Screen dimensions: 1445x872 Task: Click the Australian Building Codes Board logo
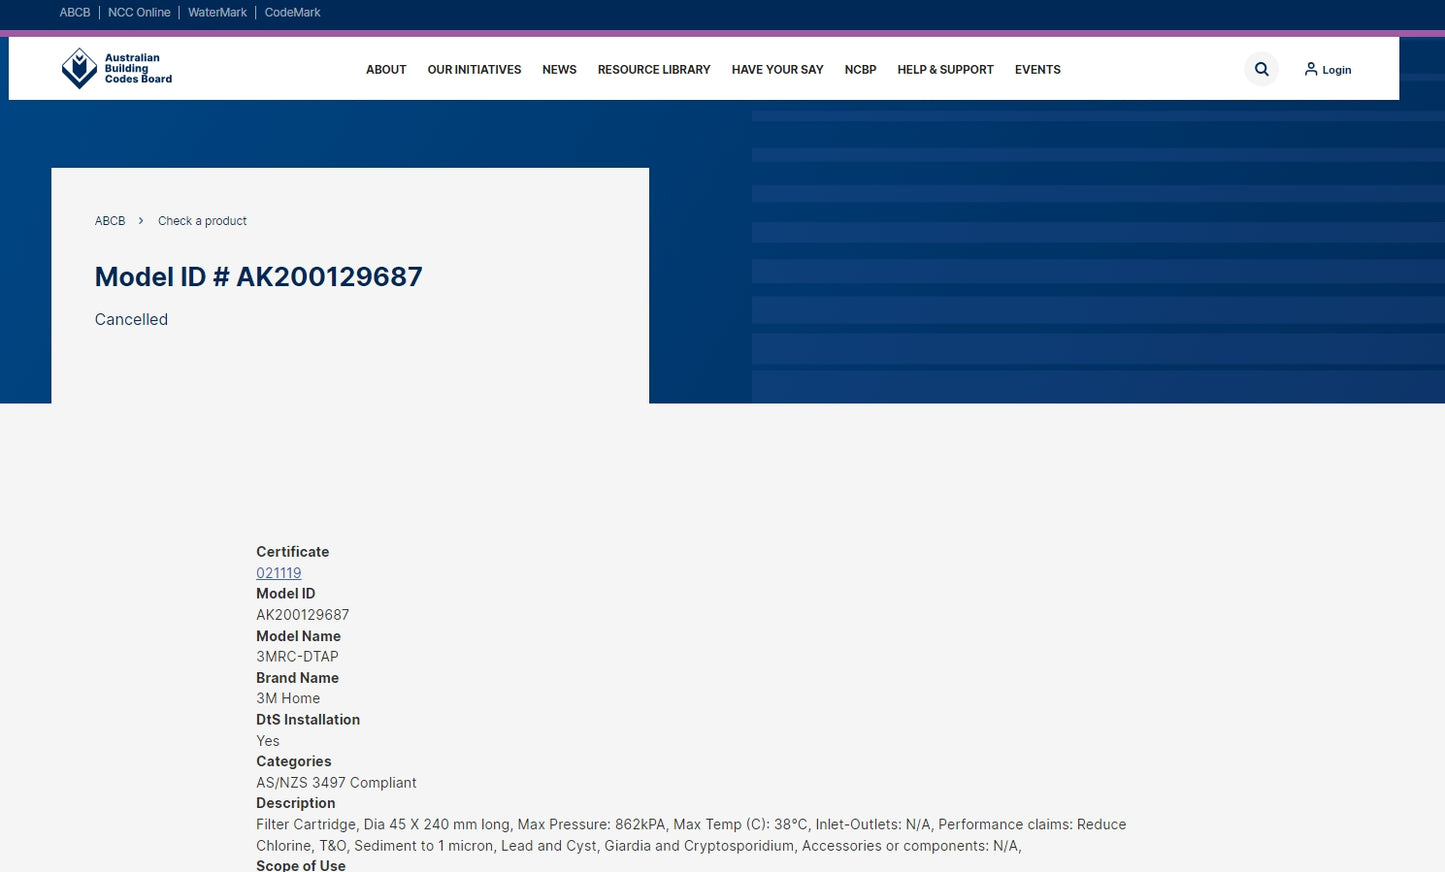116,69
